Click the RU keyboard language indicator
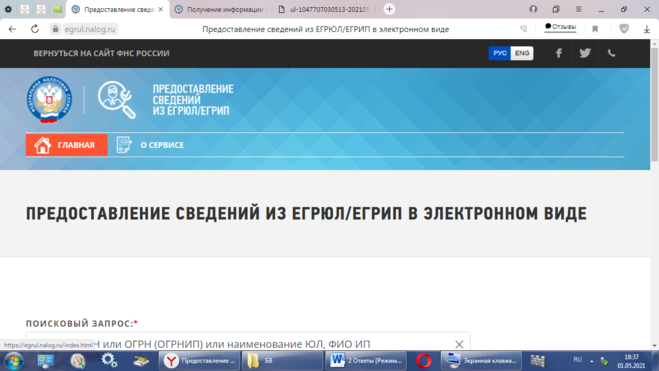659x371 pixels. [577, 360]
